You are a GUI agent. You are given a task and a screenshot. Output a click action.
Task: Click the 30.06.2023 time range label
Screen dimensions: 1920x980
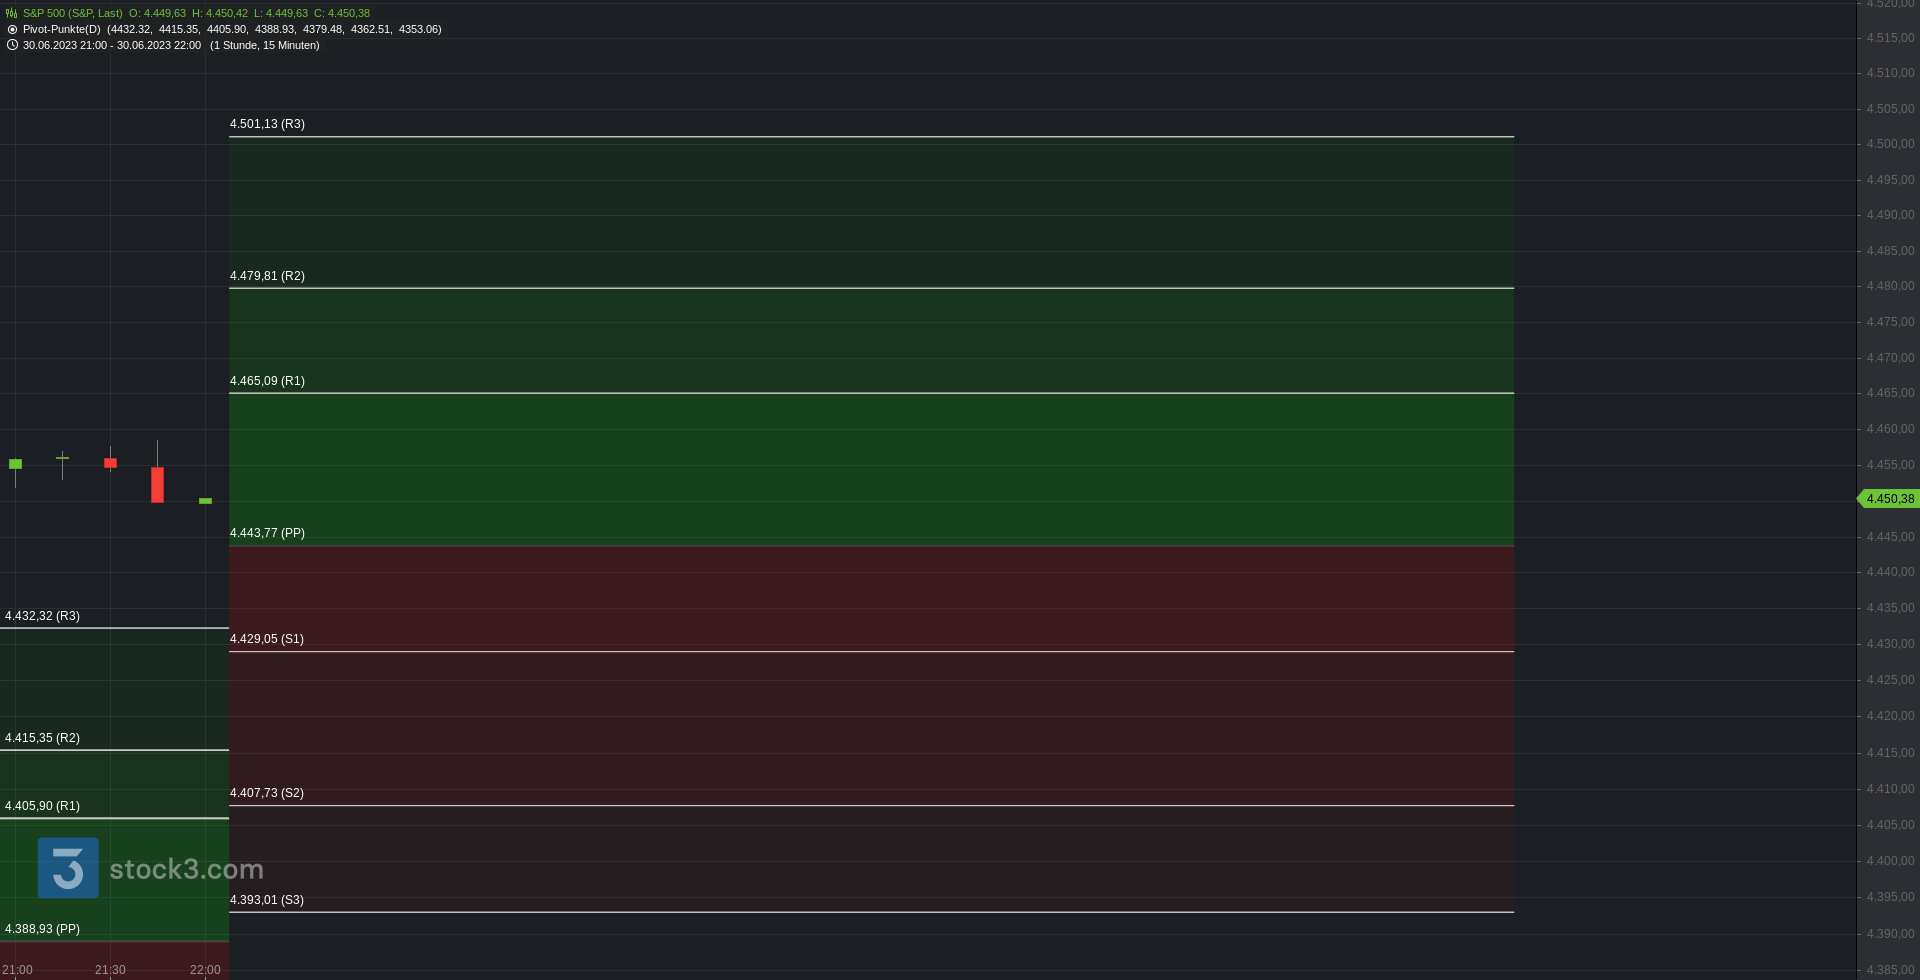(112, 45)
